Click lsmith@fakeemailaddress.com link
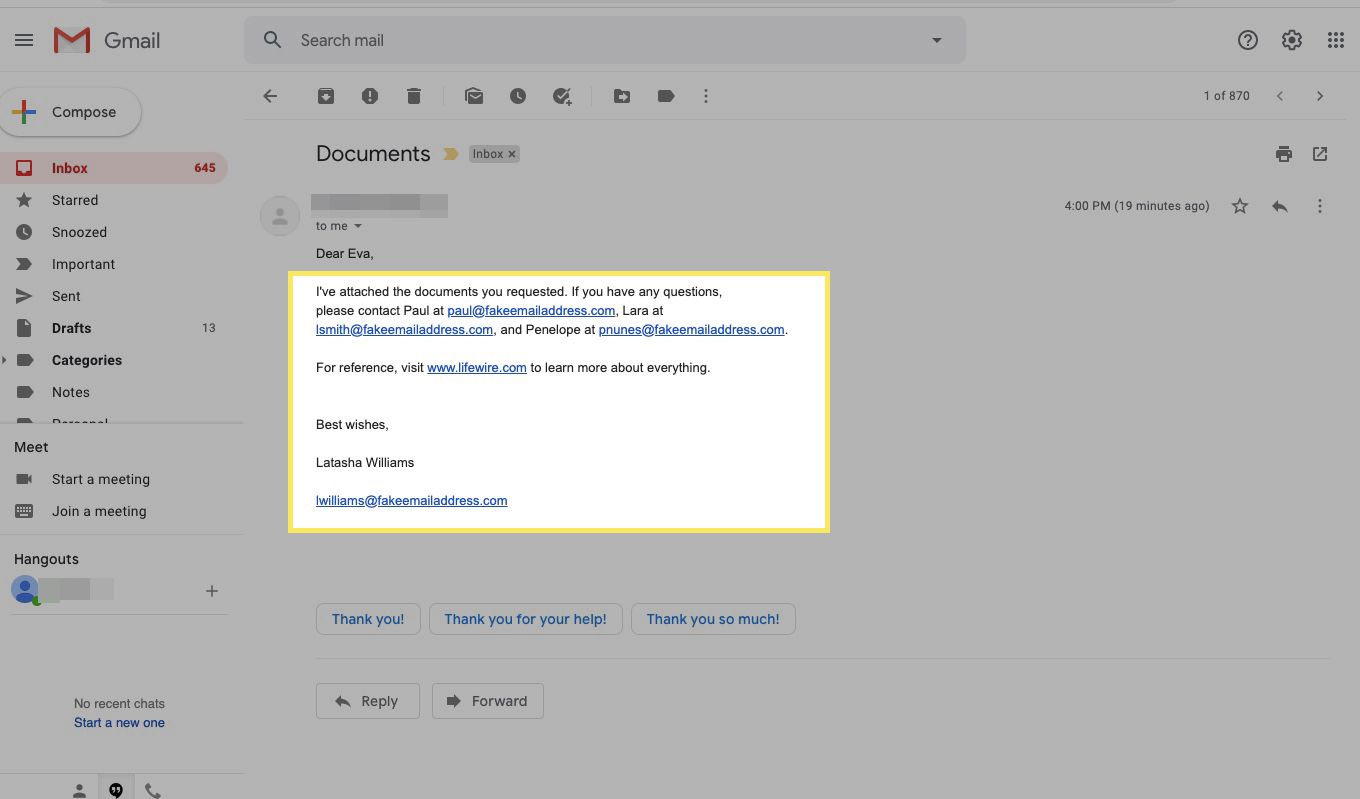The image size is (1360, 799). [x=404, y=330]
